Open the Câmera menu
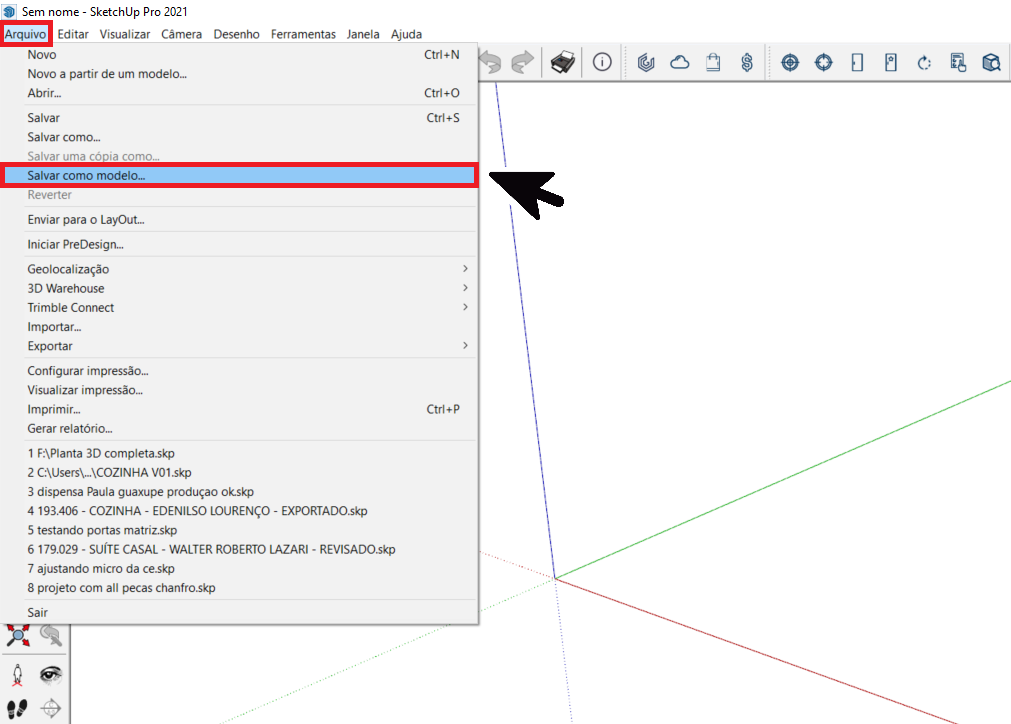The image size is (1011, 724). pos(181,34)
